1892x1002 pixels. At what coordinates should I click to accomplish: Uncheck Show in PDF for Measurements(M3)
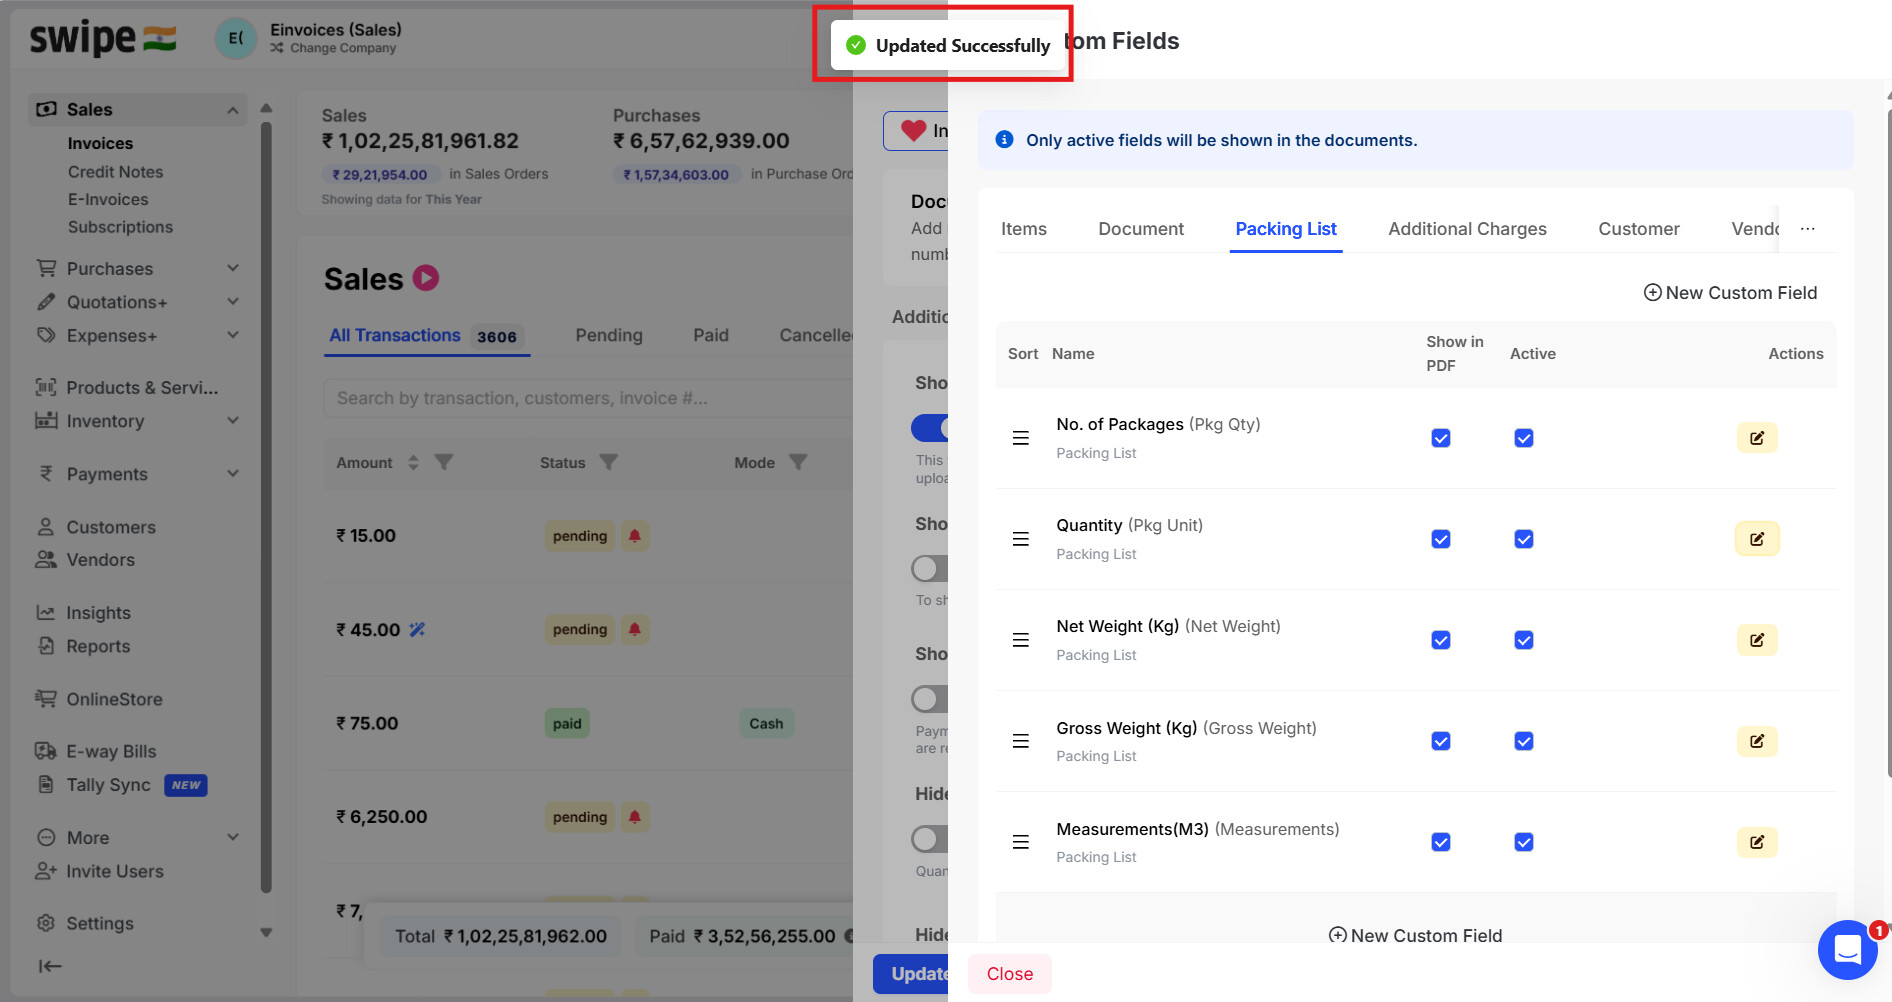(1440, 842)
